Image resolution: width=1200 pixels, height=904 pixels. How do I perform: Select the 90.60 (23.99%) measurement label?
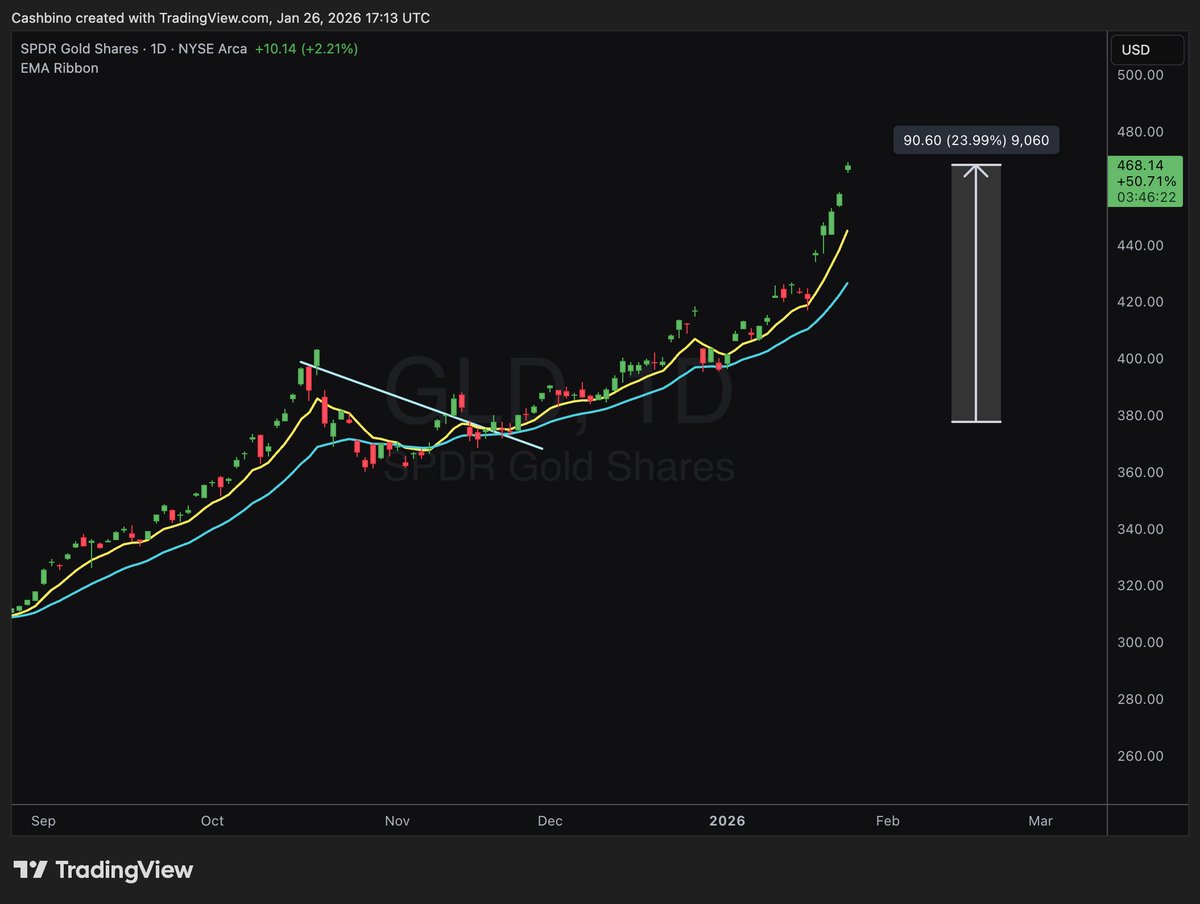pyautogui.click(x=976, y=140)
